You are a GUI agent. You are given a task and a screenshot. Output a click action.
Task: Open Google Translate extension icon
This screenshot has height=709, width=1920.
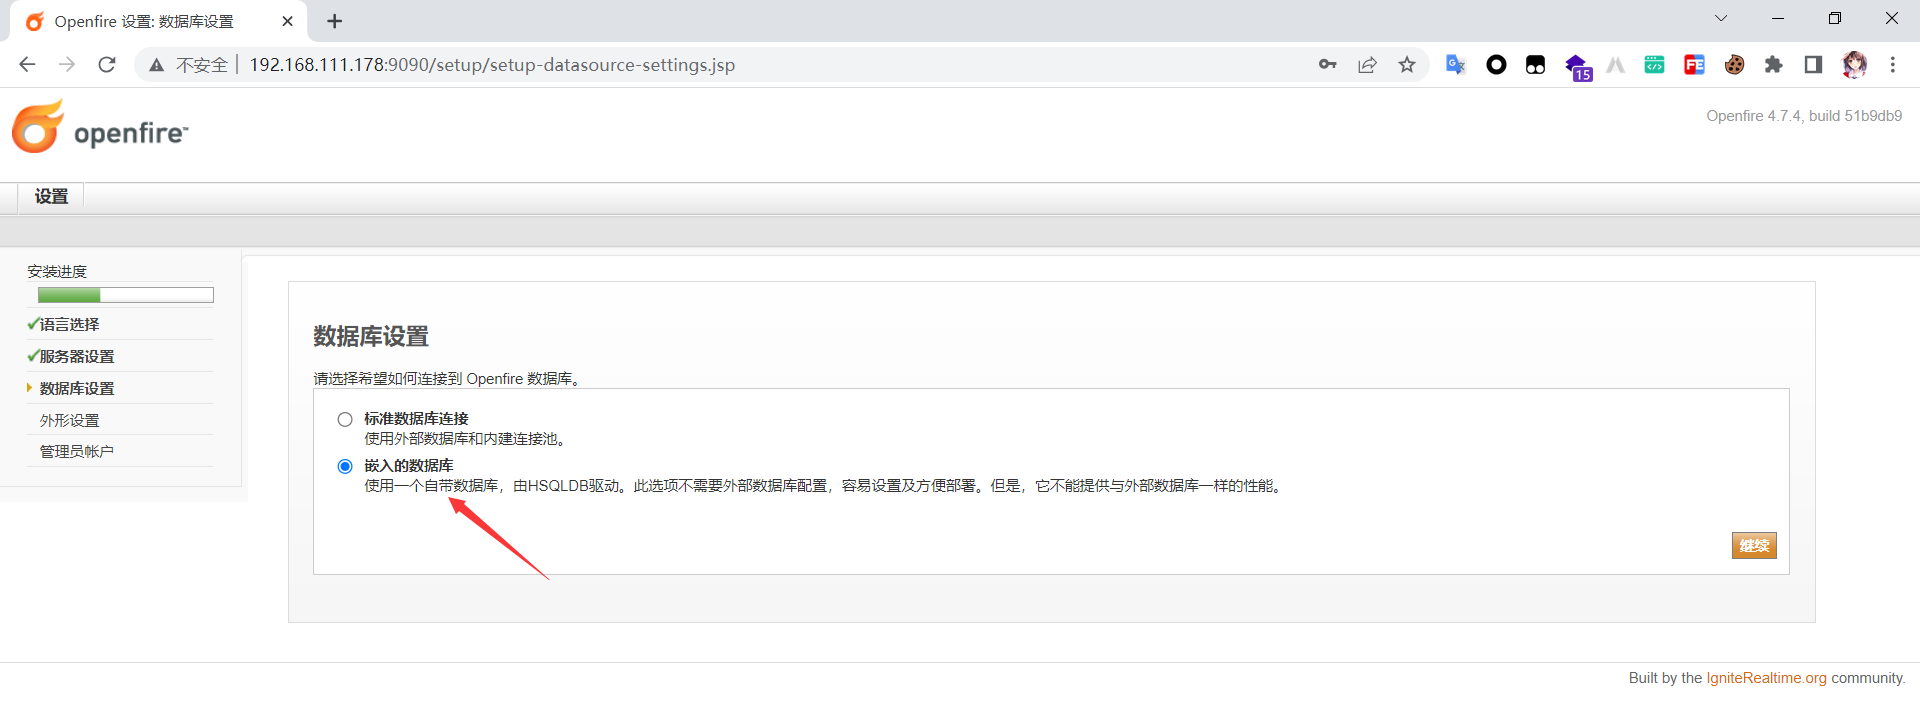[x=1456, y=65]
